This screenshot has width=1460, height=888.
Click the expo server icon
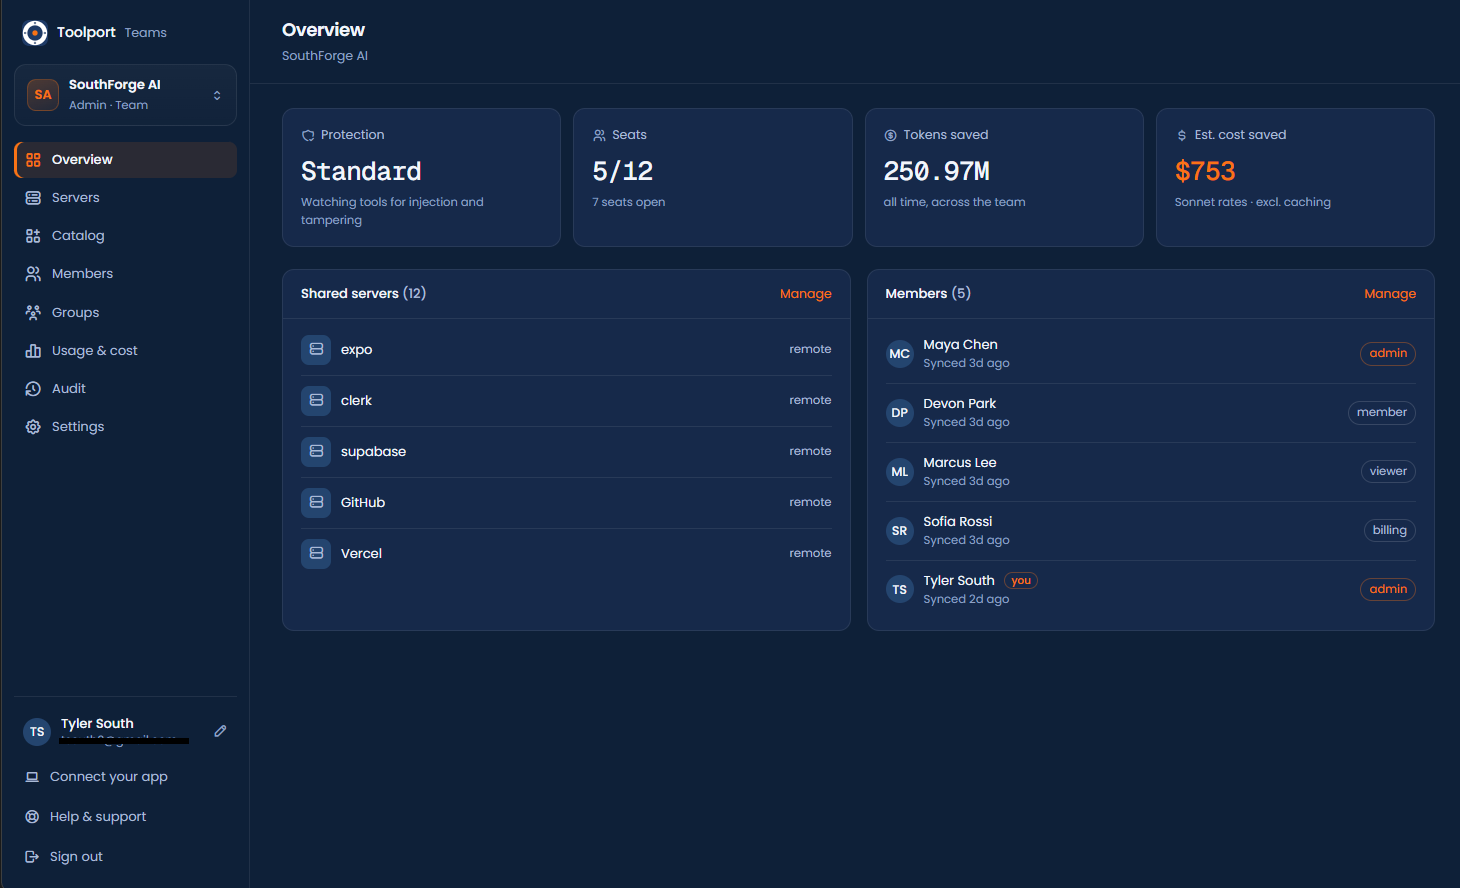[x=316, y=349]
